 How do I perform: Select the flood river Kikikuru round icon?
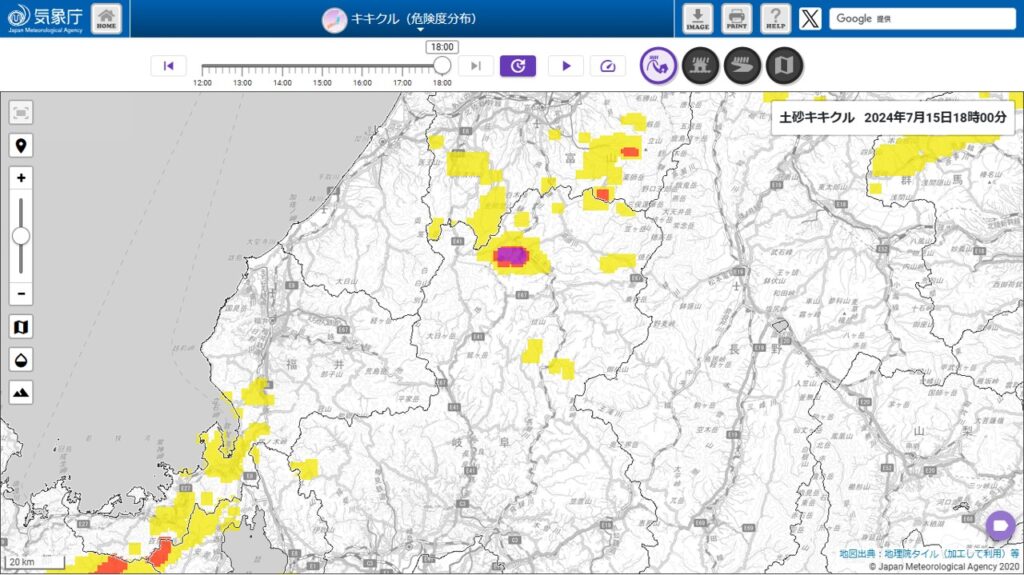point(742,65)
